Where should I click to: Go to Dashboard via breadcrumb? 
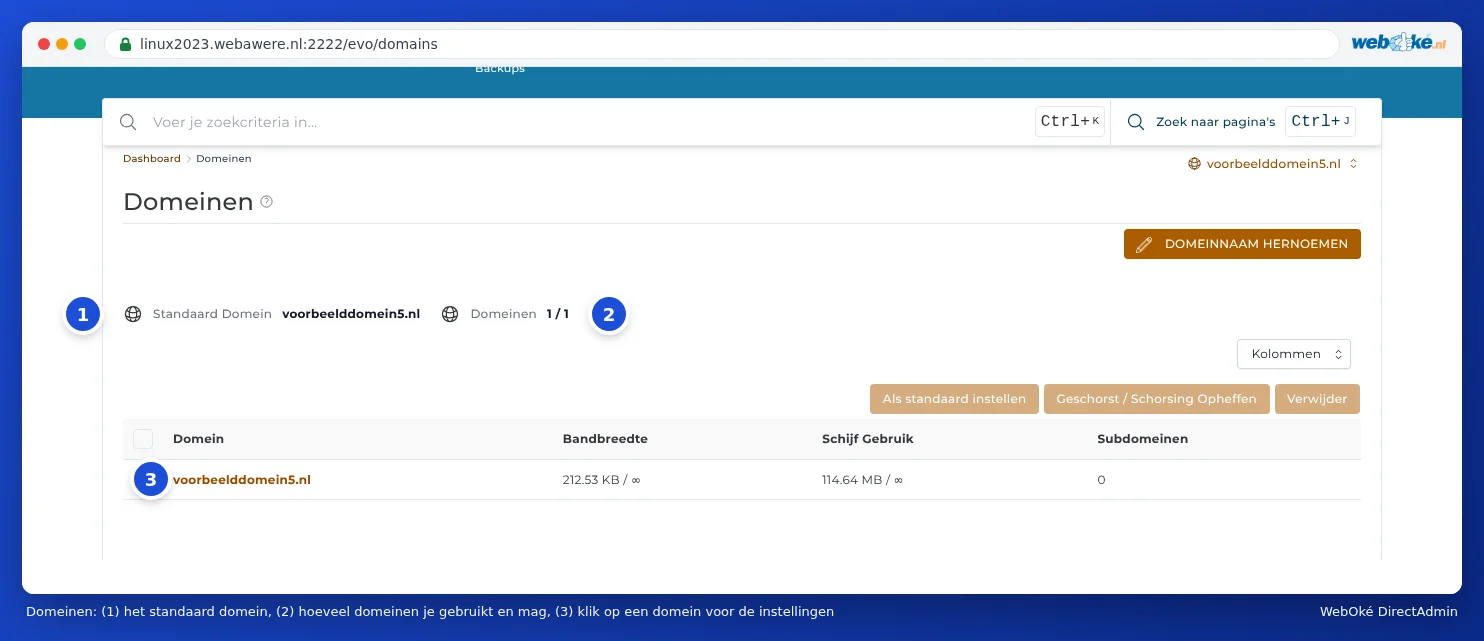[152, 158]
